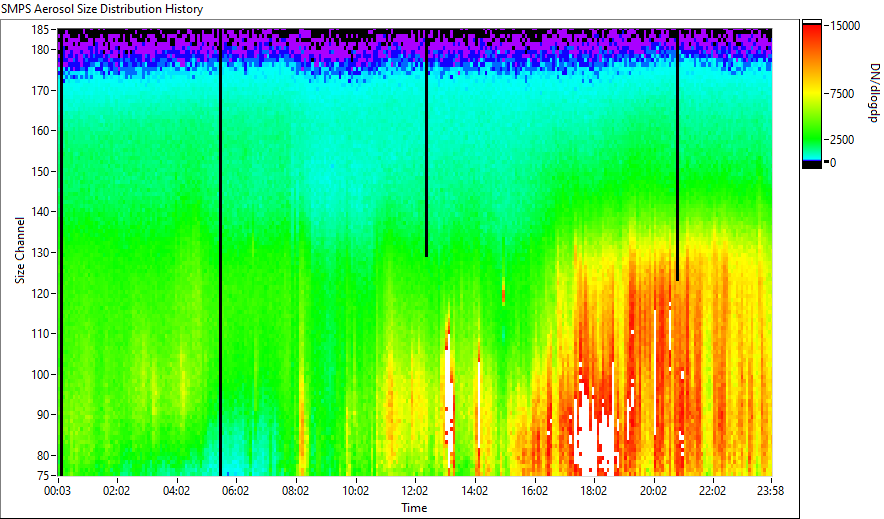Click the 150 tick on the size axis

[x=41, y=172]
